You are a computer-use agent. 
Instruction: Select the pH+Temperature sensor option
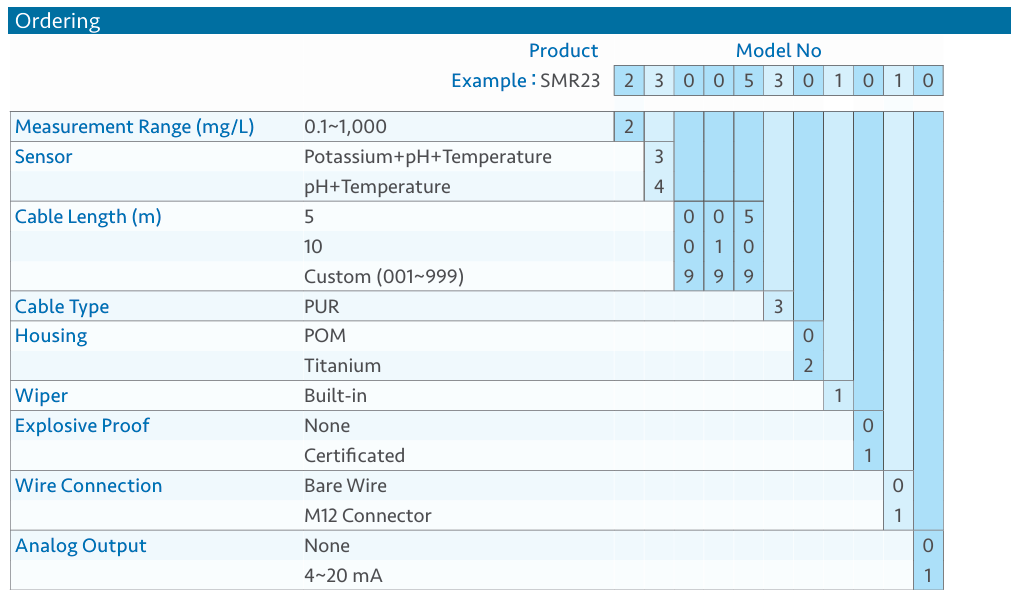[x=377, y=187]
